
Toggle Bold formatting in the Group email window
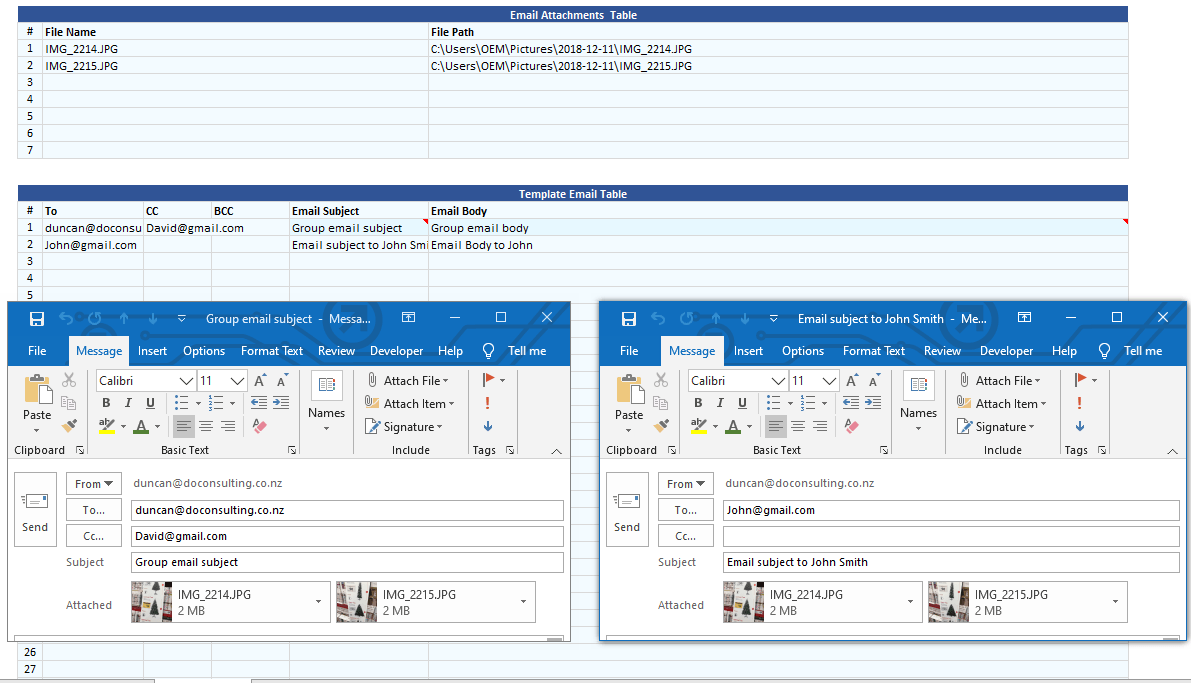coord(106,402)
